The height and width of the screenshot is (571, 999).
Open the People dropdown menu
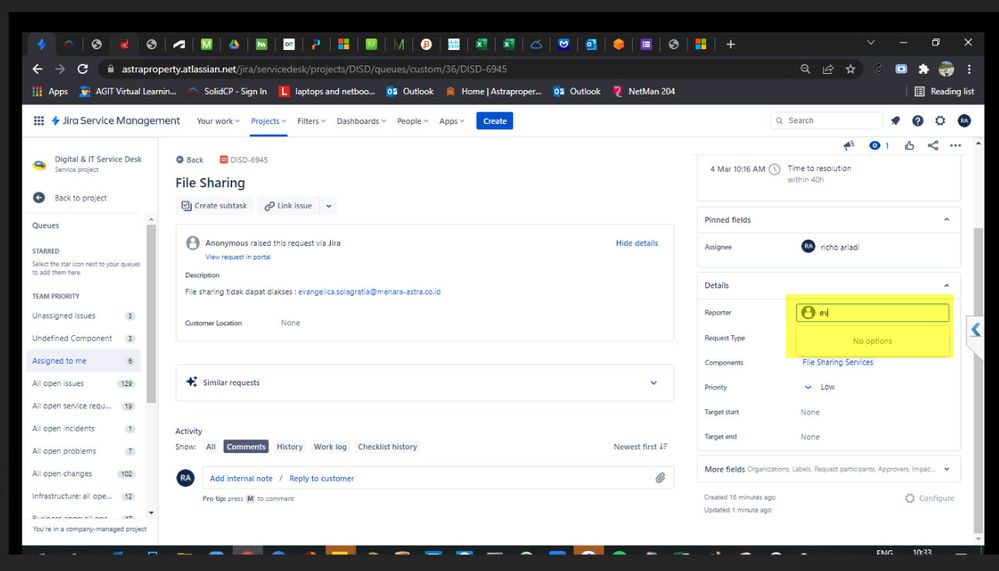coord(412,121)
